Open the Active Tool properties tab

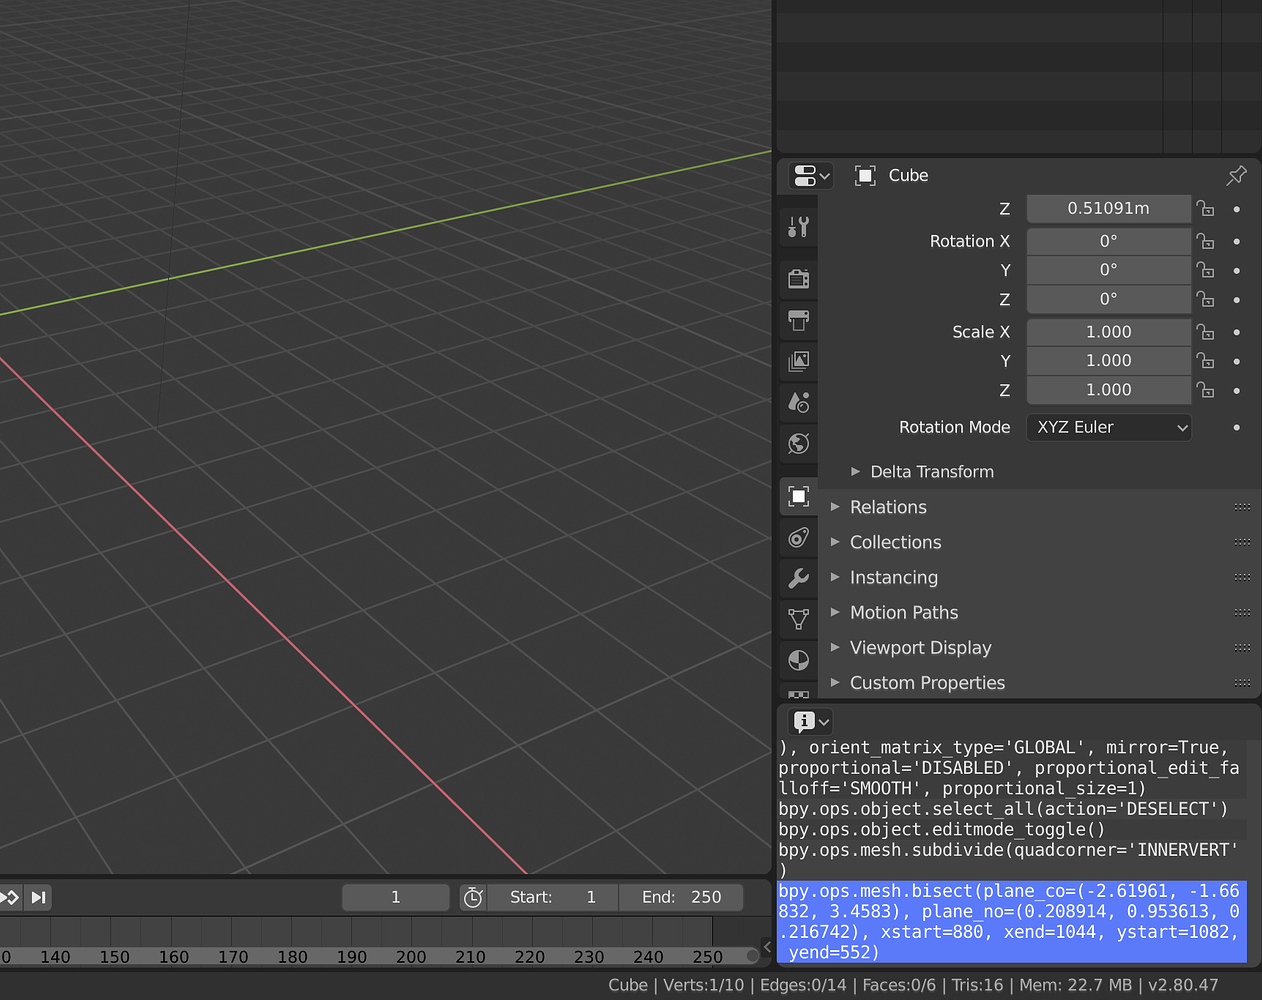[798, 226]
